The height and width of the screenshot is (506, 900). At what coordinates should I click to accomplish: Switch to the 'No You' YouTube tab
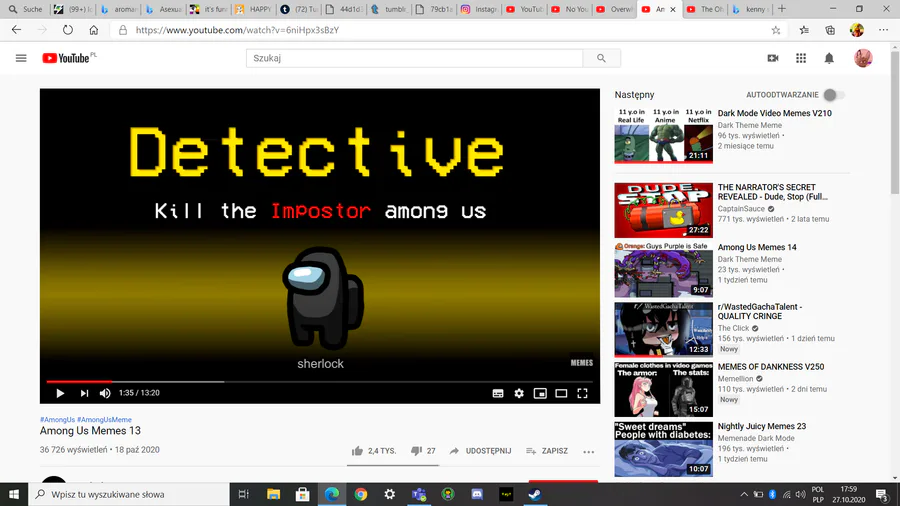569,9
